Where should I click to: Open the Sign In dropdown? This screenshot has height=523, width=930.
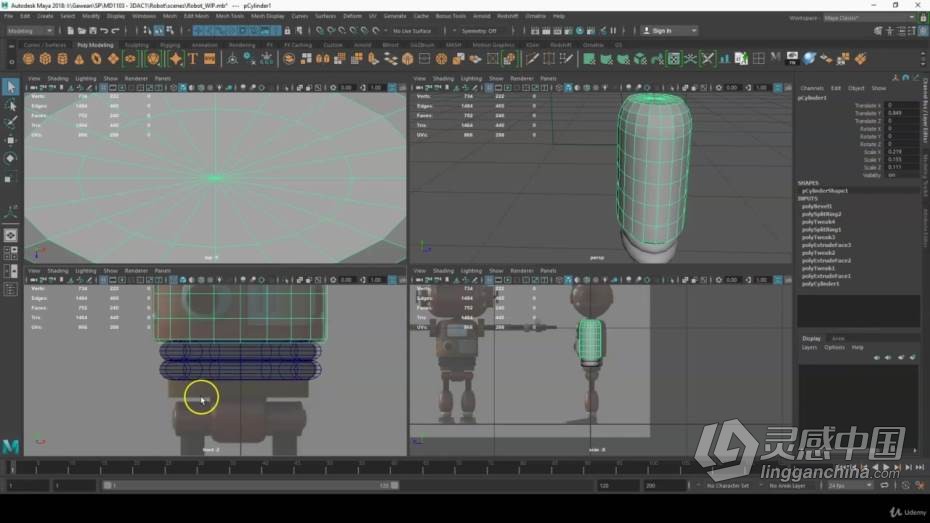(x=670, y=31)
